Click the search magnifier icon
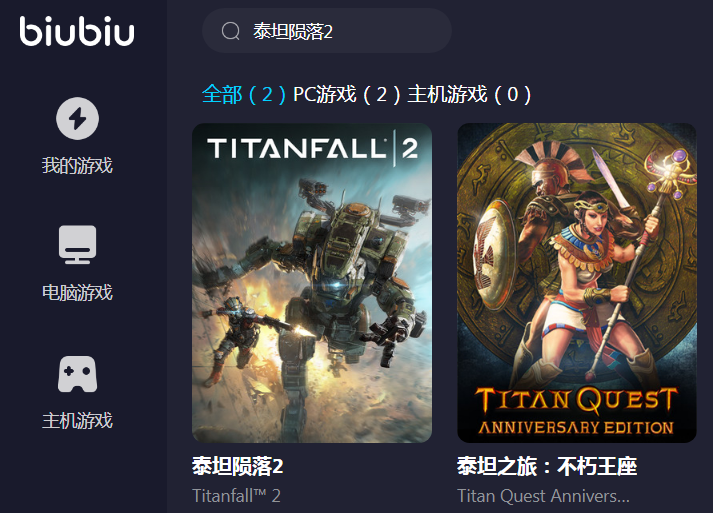The image size is (713, 513). click(231, 31)
